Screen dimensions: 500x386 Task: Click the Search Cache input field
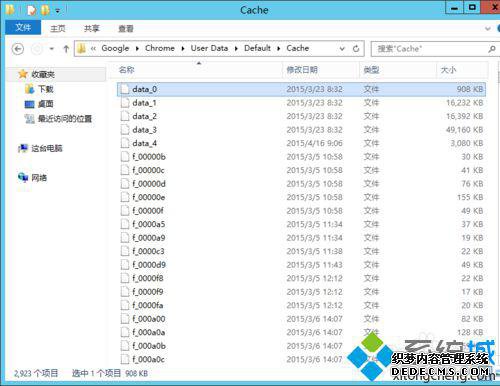pyautogui.click(x=430, y=49)
